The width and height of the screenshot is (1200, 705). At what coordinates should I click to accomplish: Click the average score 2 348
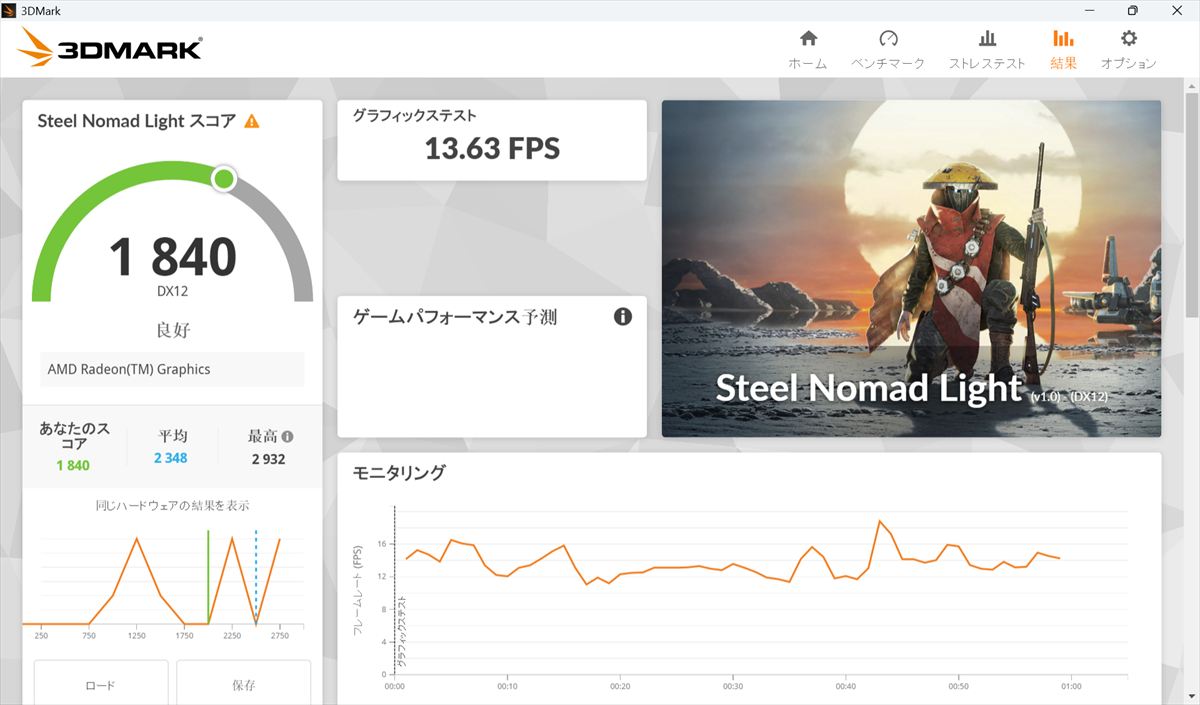click(171, 458)
